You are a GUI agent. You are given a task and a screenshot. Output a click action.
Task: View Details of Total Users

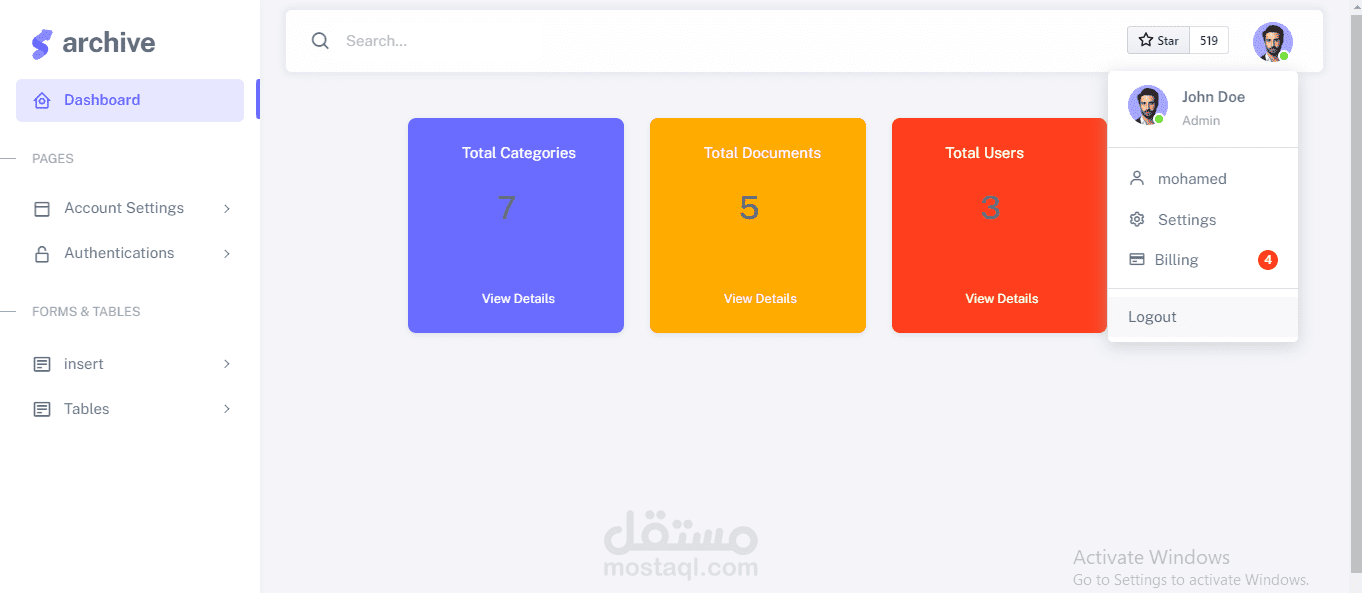point(1002,299)
